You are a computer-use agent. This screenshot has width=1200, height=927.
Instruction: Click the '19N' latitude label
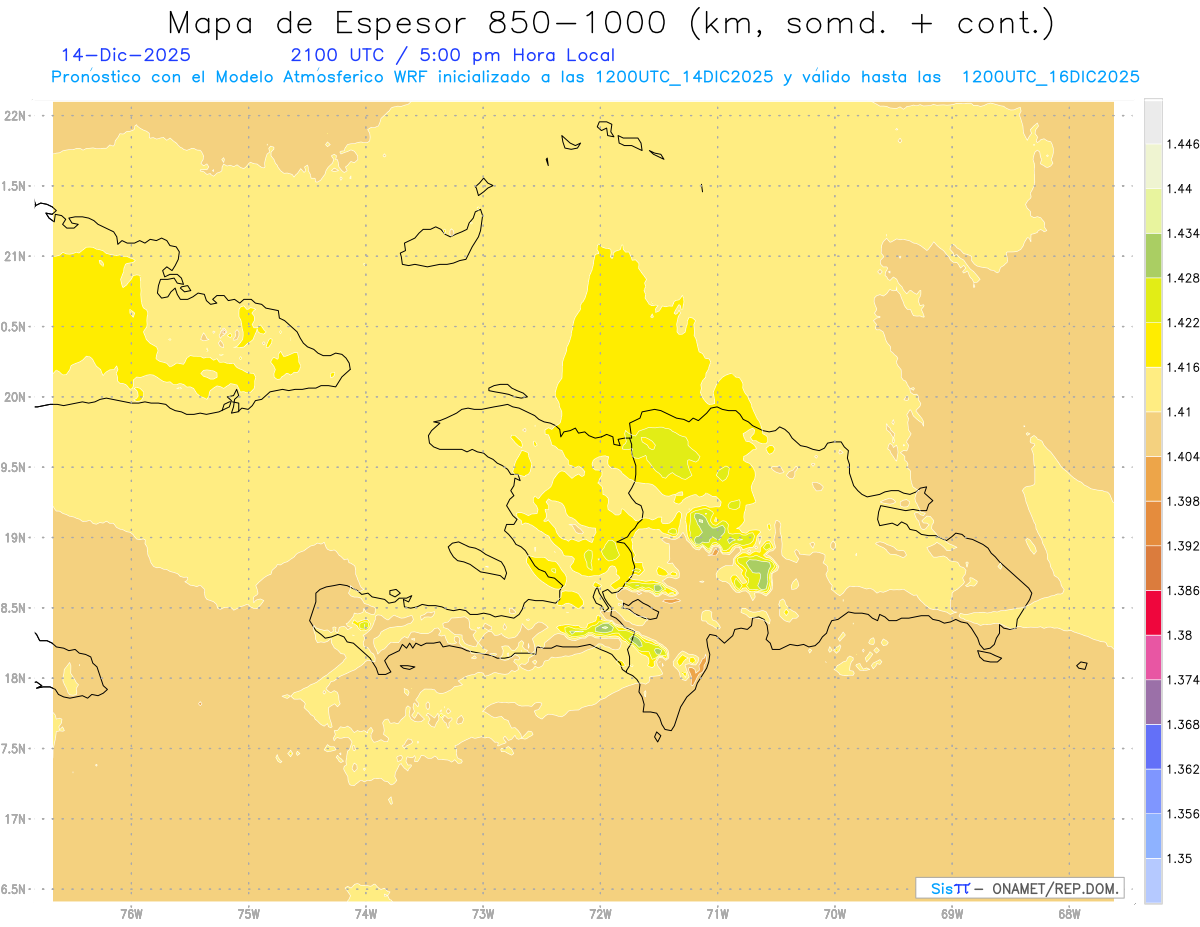point(15,538)
